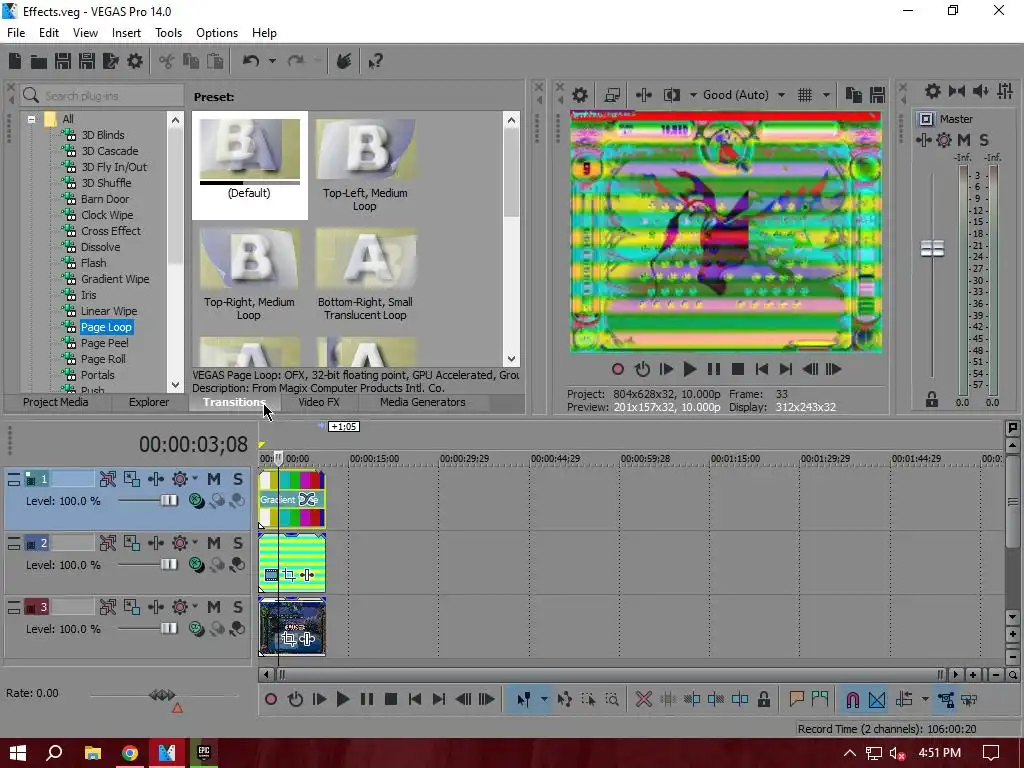
Task: Copy snapshot to clipboard in preview
Action: click(x=853, y=95)
